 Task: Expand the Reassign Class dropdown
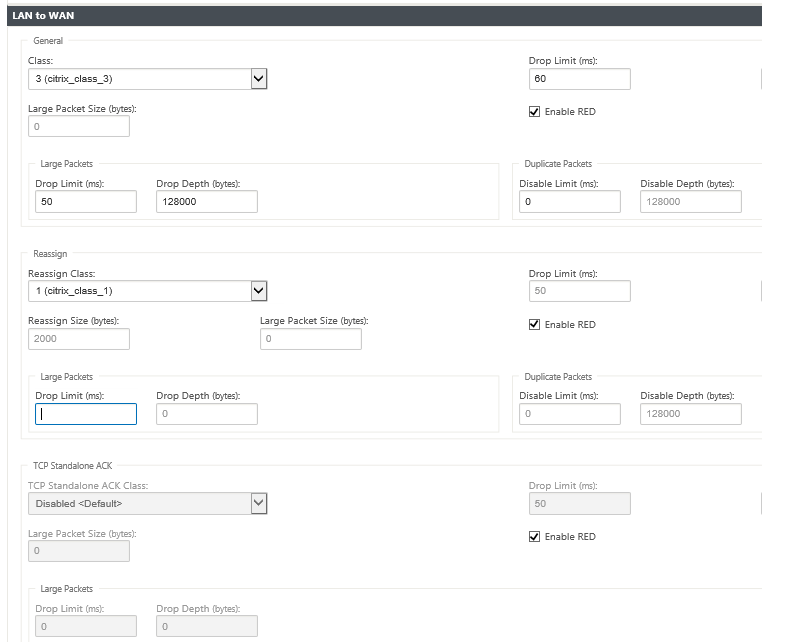[147, 291]
